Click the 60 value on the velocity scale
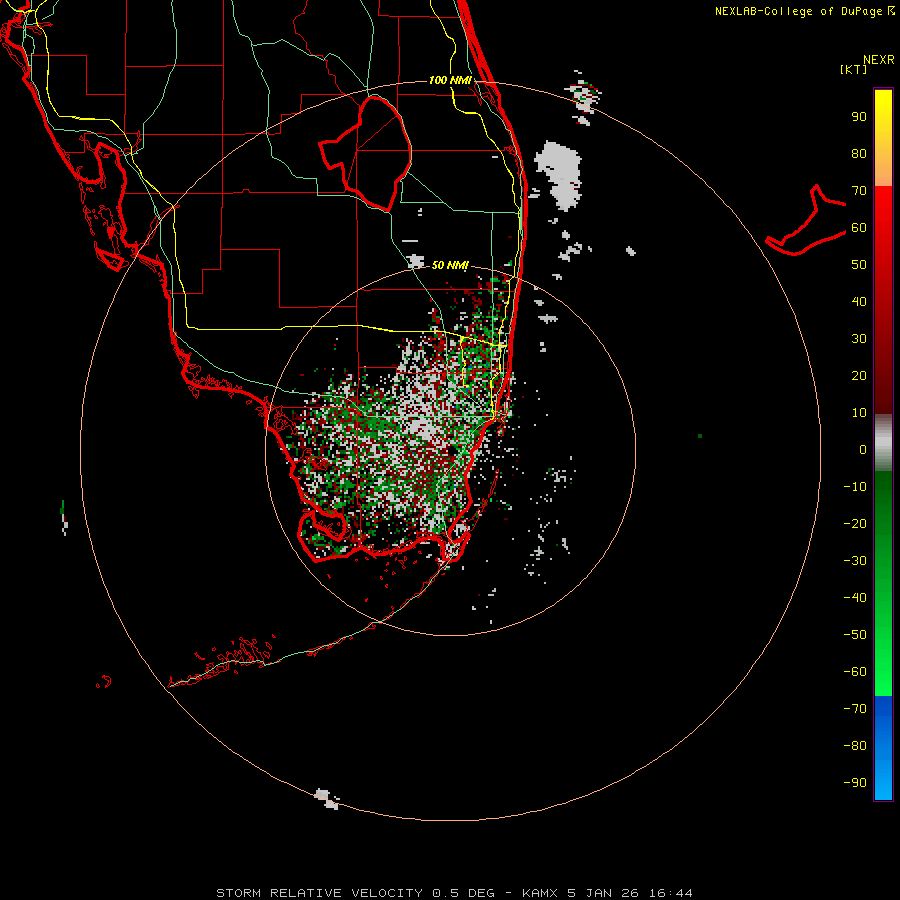Viewport: 900px width, 900px height. pos(859,228)
